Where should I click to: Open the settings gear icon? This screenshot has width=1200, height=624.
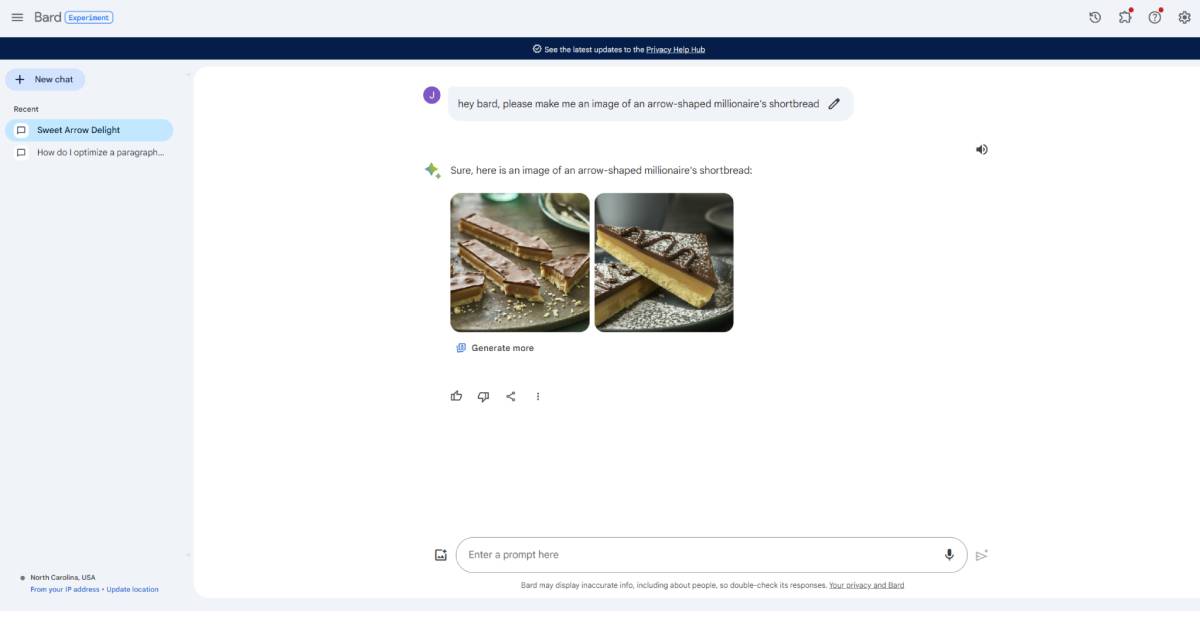coord(1184,17)
